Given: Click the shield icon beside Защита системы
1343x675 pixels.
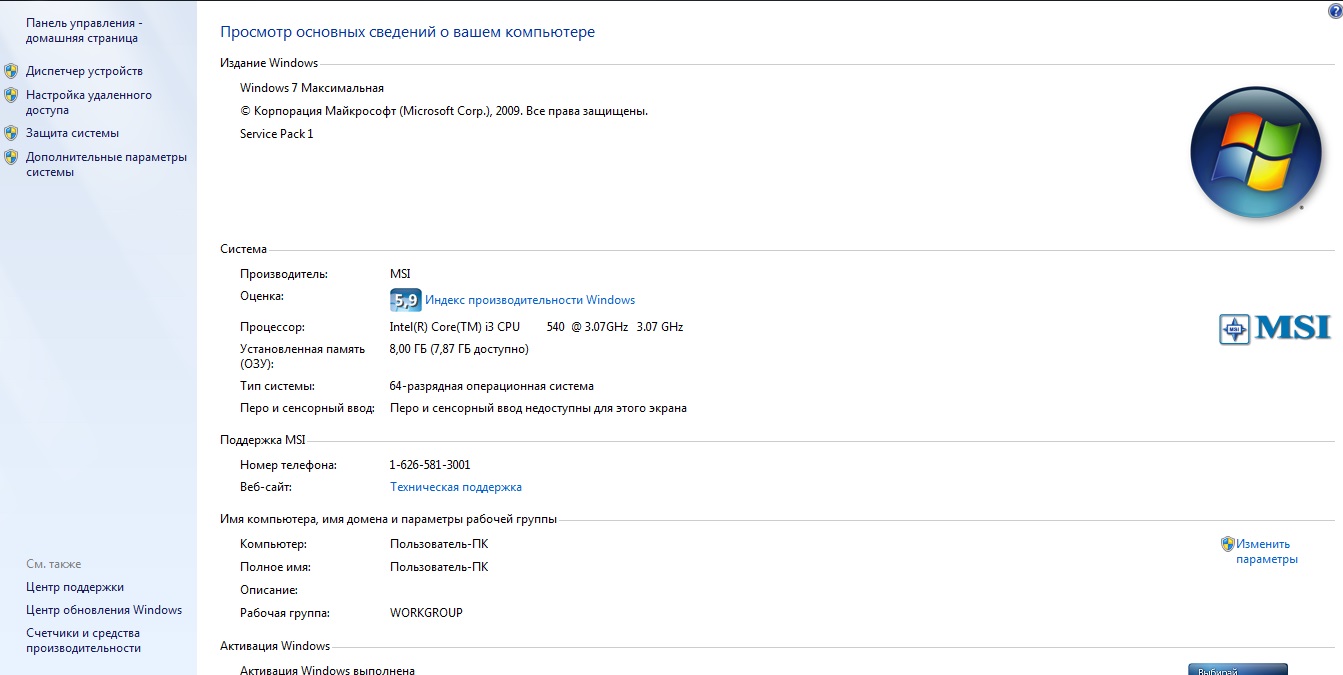Looking at the screenshot, I should (x=11, y=133).
